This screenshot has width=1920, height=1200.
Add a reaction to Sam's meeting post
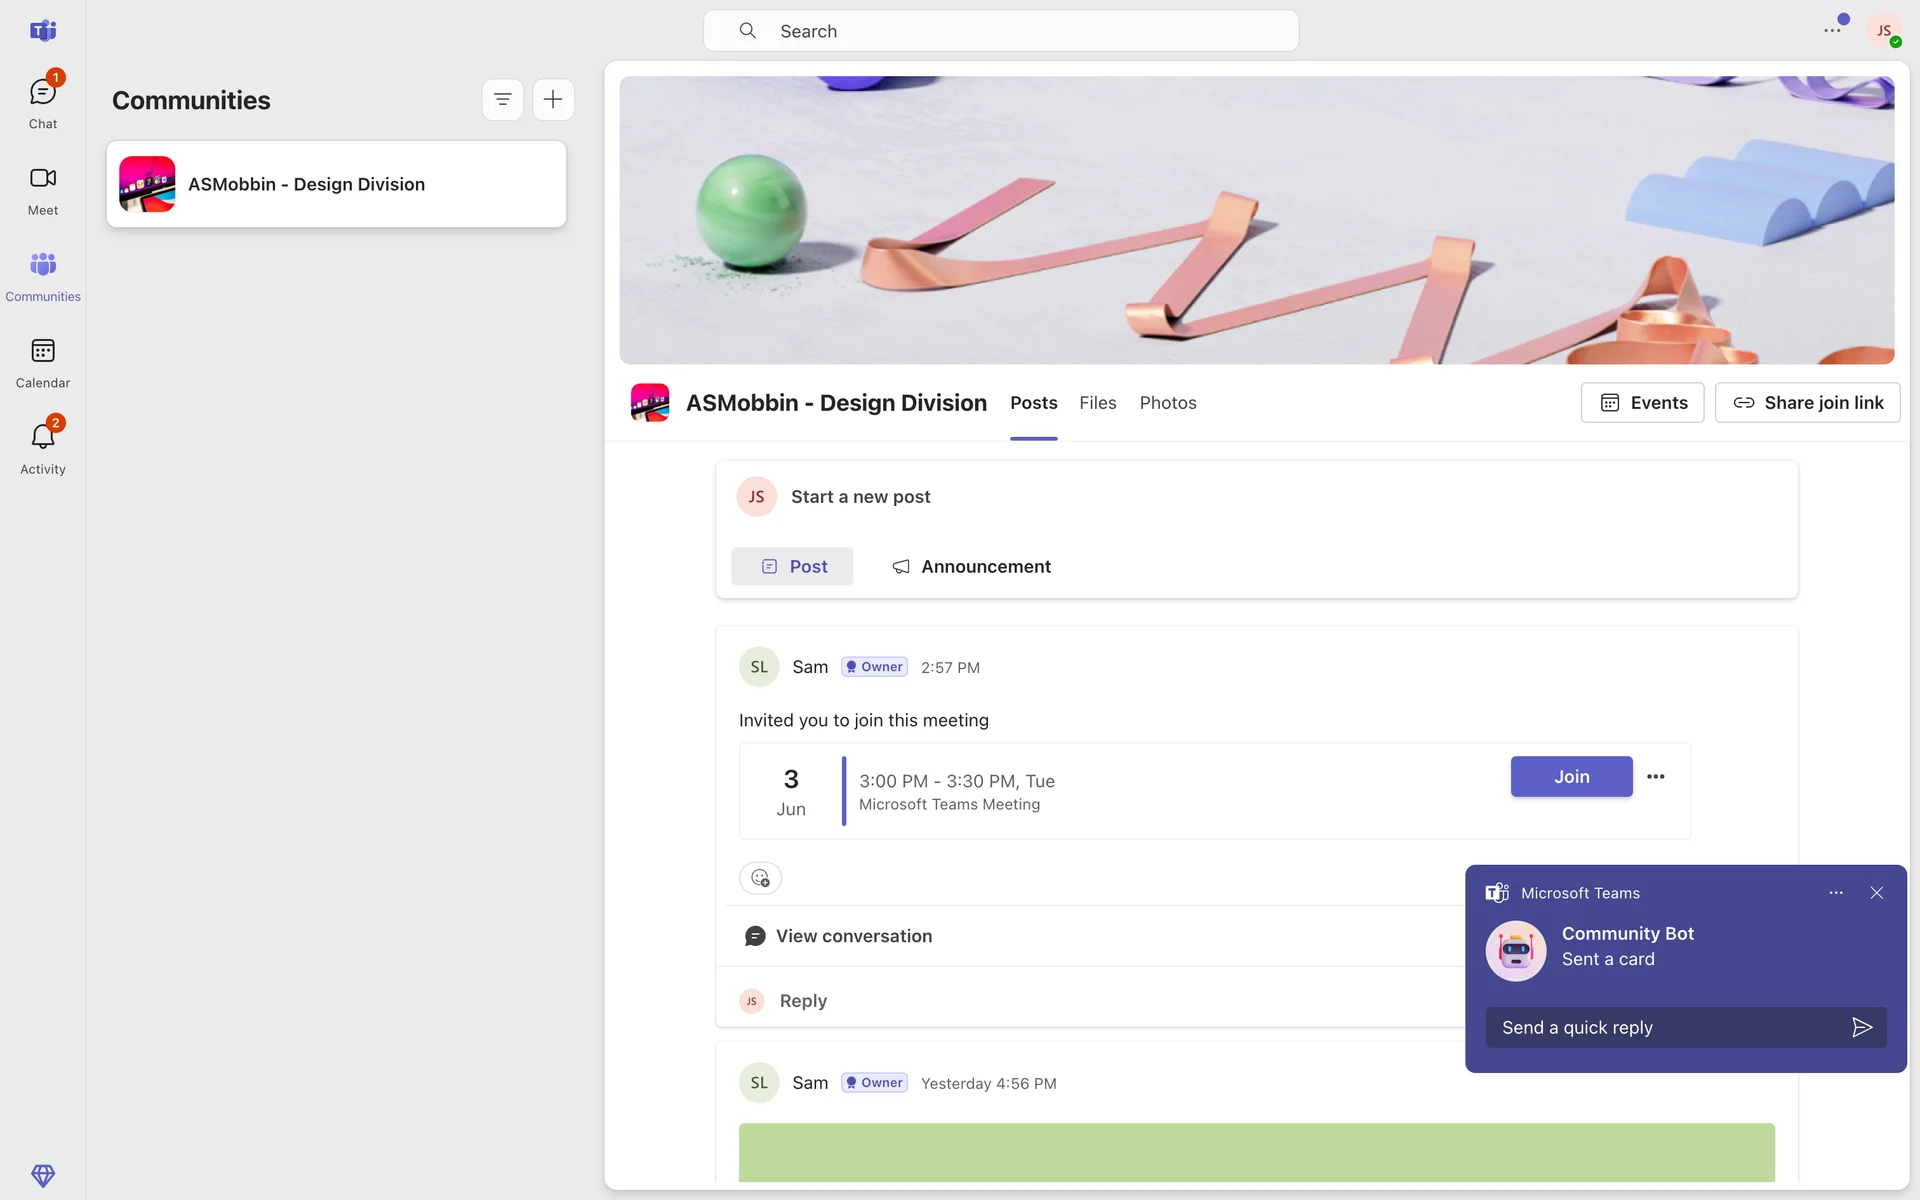760,878
